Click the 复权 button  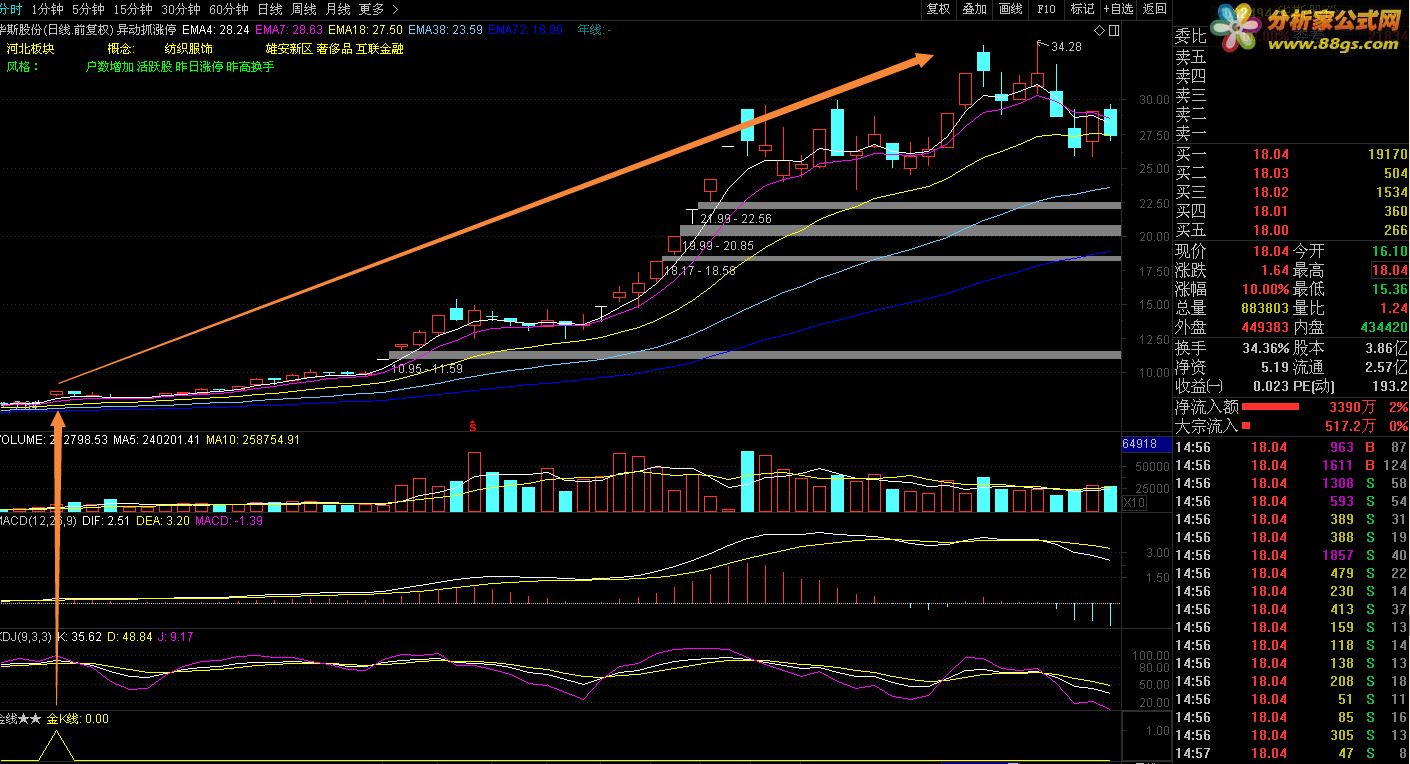point(938,9)
